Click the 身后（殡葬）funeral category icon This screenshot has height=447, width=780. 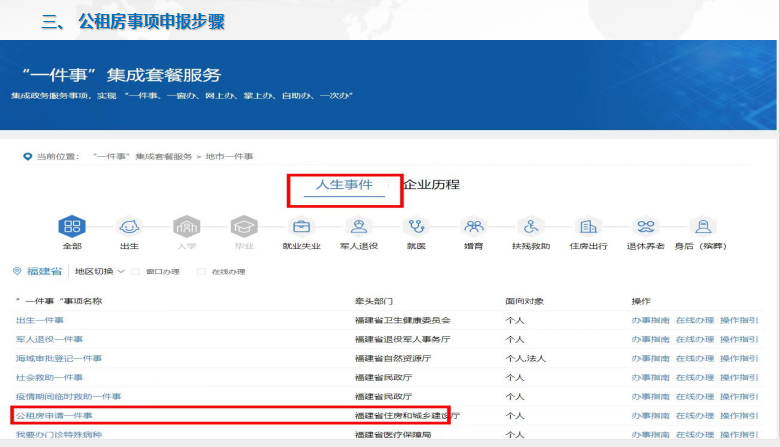click(704, 228)
